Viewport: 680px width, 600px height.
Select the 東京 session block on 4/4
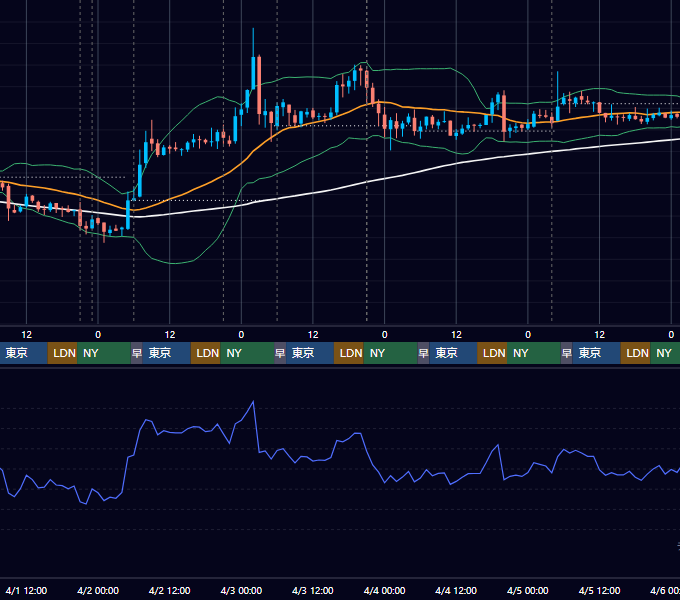(x=453, y=353)
